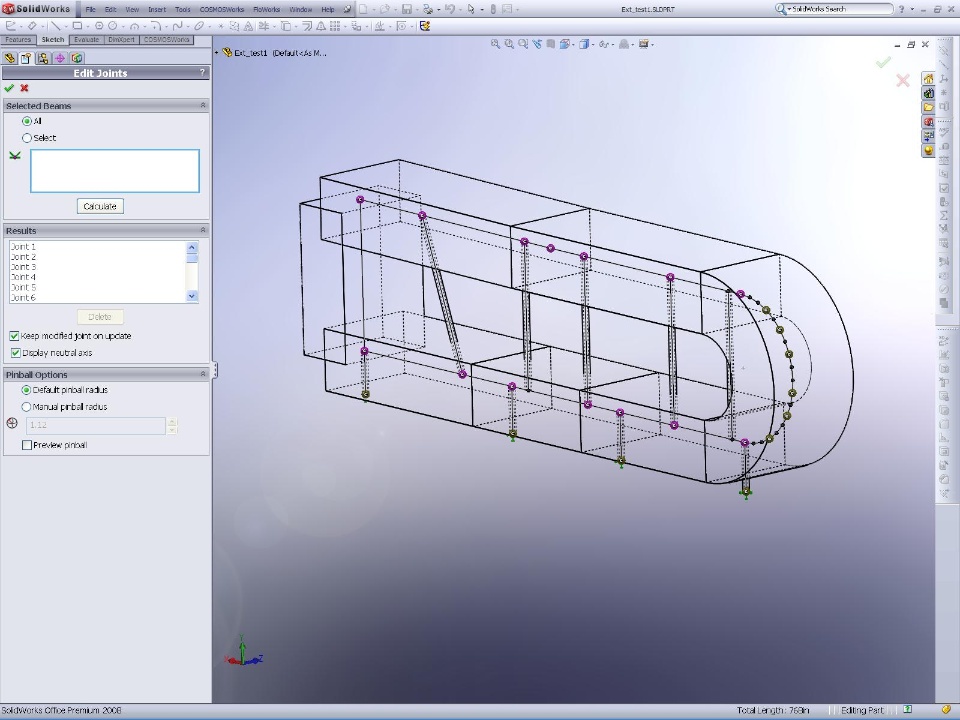Uncheck Keep modified joint on update

pyautogui.click(x=14, y=336)
